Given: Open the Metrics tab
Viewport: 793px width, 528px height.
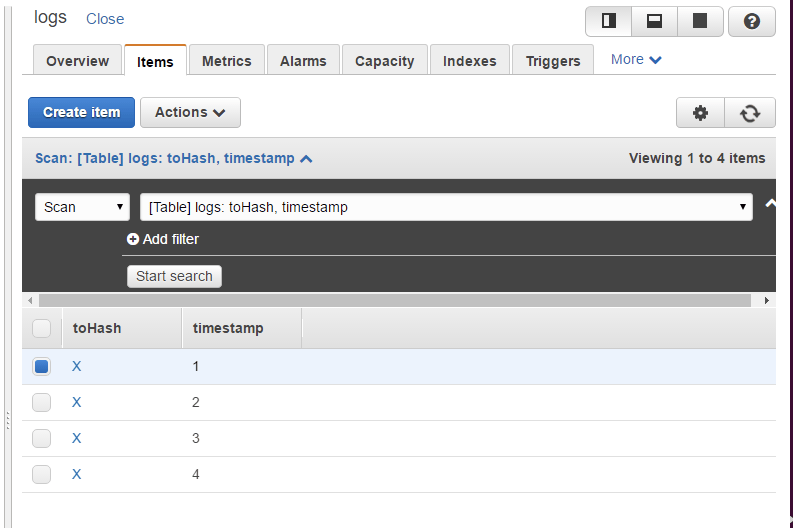Looking at the screenshot, I should point(227,61).
